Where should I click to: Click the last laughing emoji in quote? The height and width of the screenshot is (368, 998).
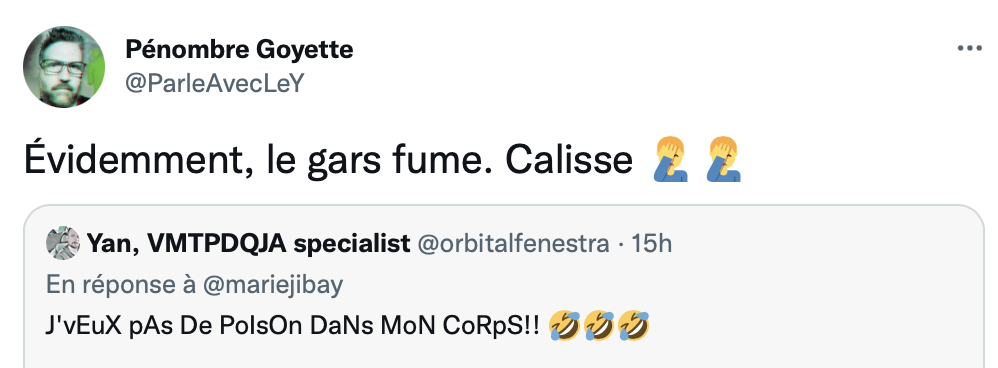tap(634, 325)
